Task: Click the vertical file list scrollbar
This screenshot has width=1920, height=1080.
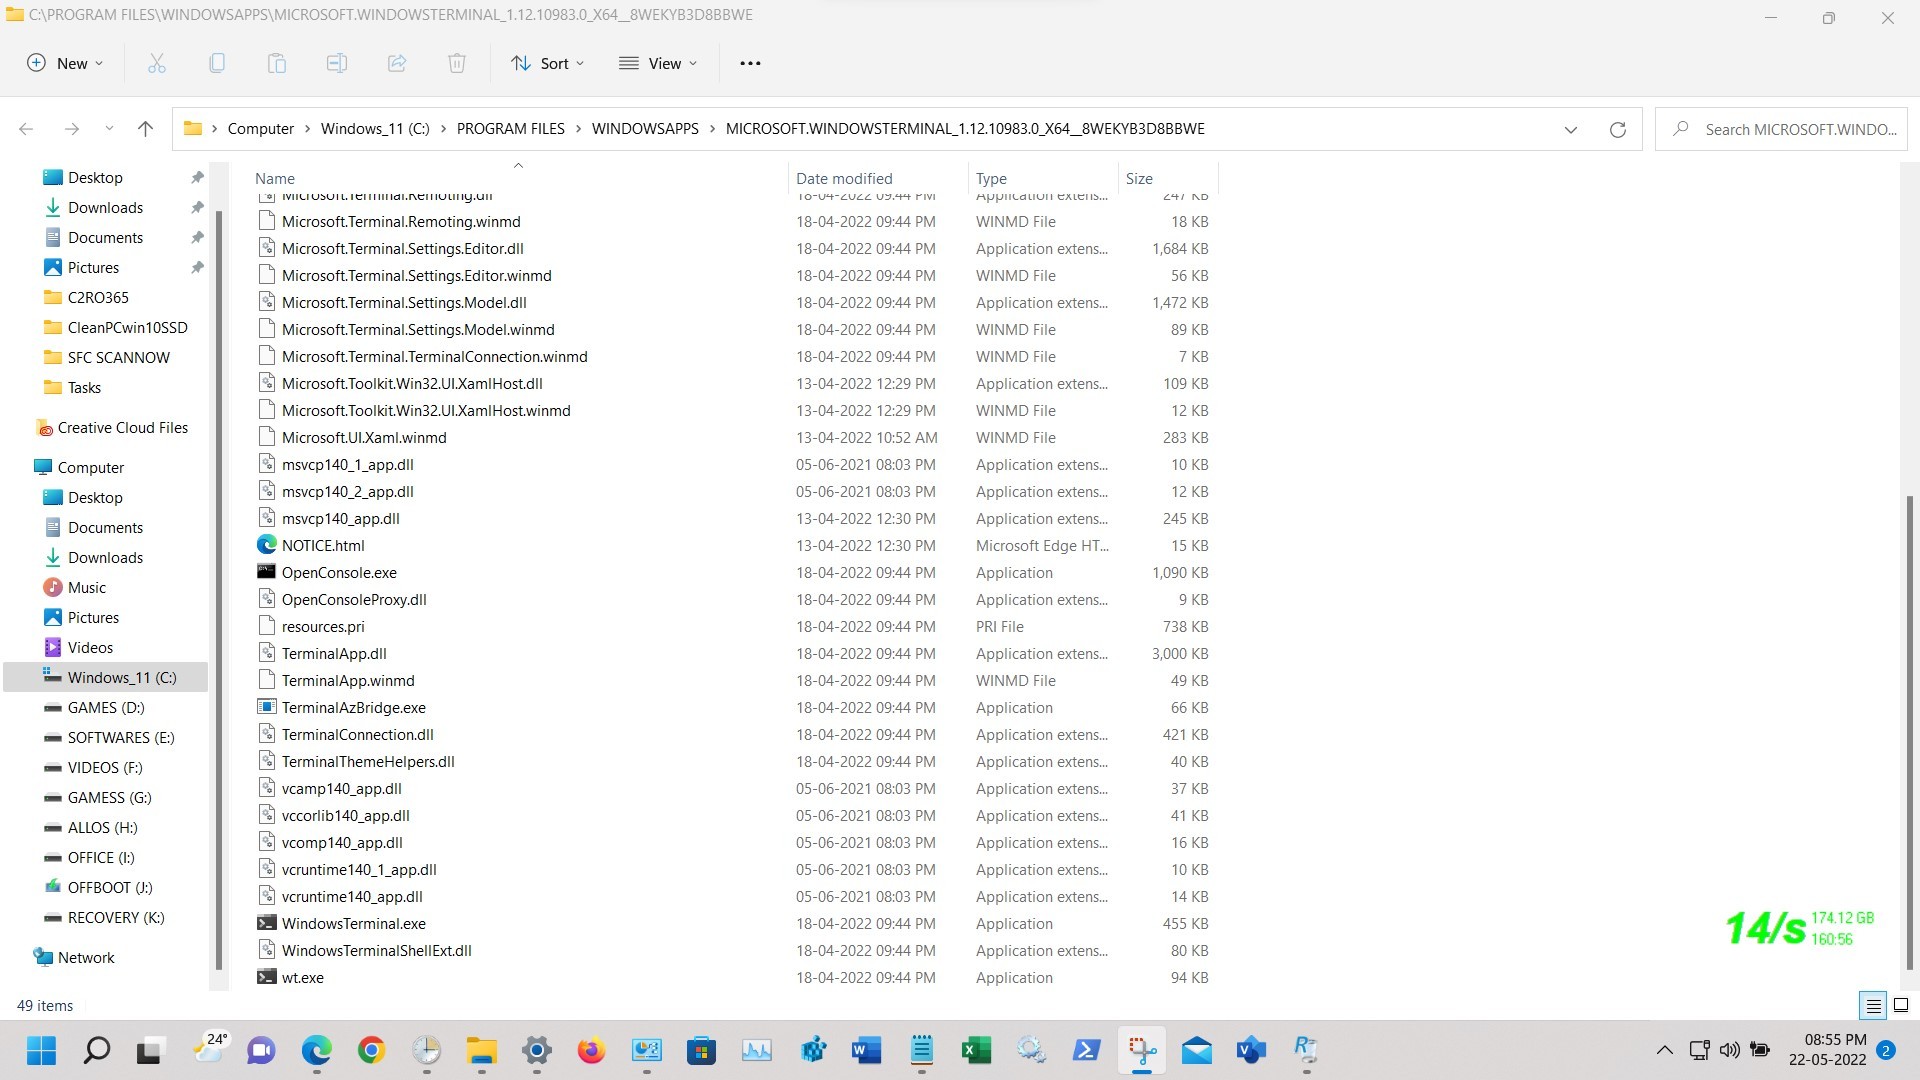Action: [x=1909, y=730]
